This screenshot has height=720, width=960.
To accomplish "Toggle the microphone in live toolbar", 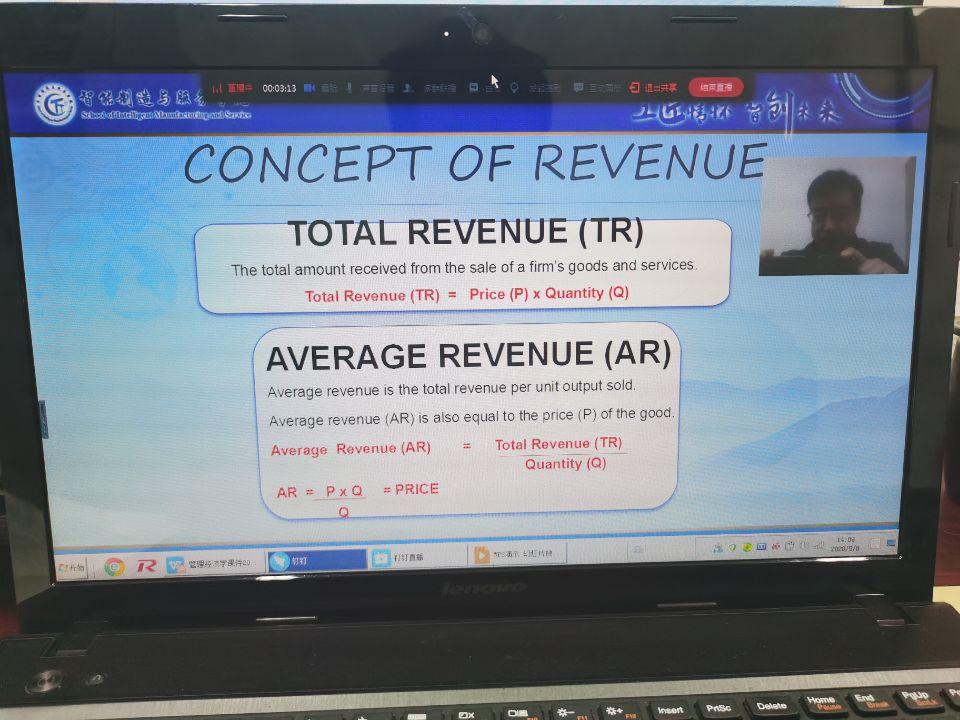I will tap(349, 88).
